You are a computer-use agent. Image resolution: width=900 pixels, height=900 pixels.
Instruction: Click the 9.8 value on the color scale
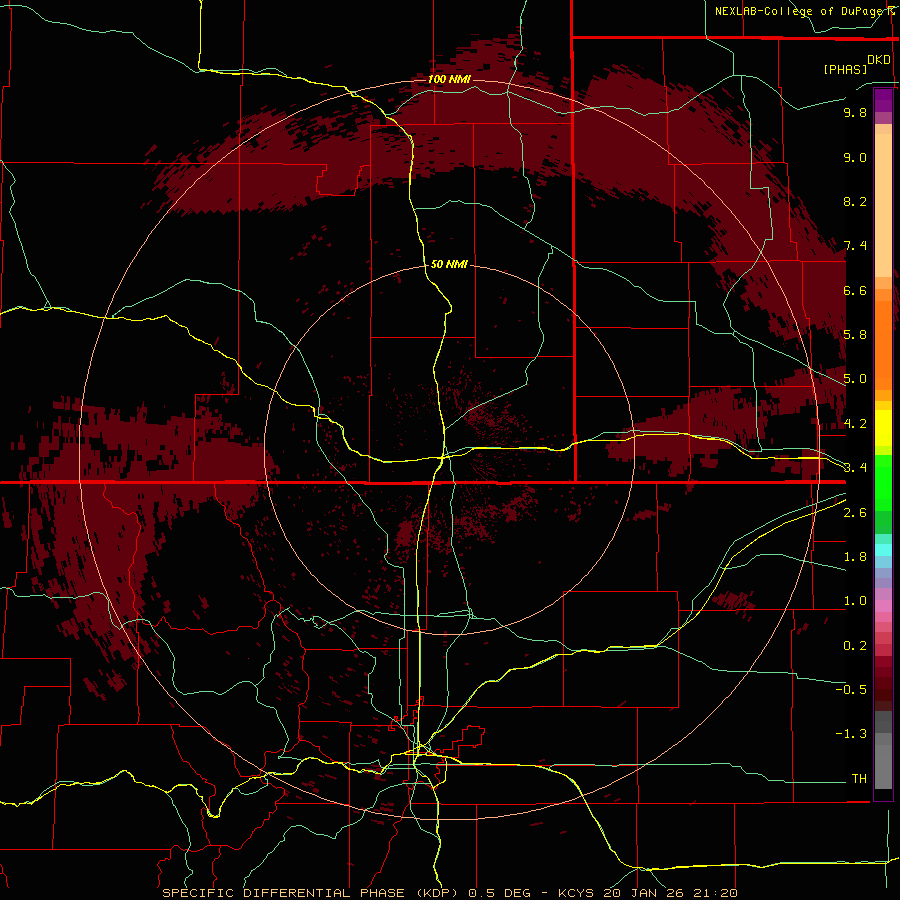855,112
